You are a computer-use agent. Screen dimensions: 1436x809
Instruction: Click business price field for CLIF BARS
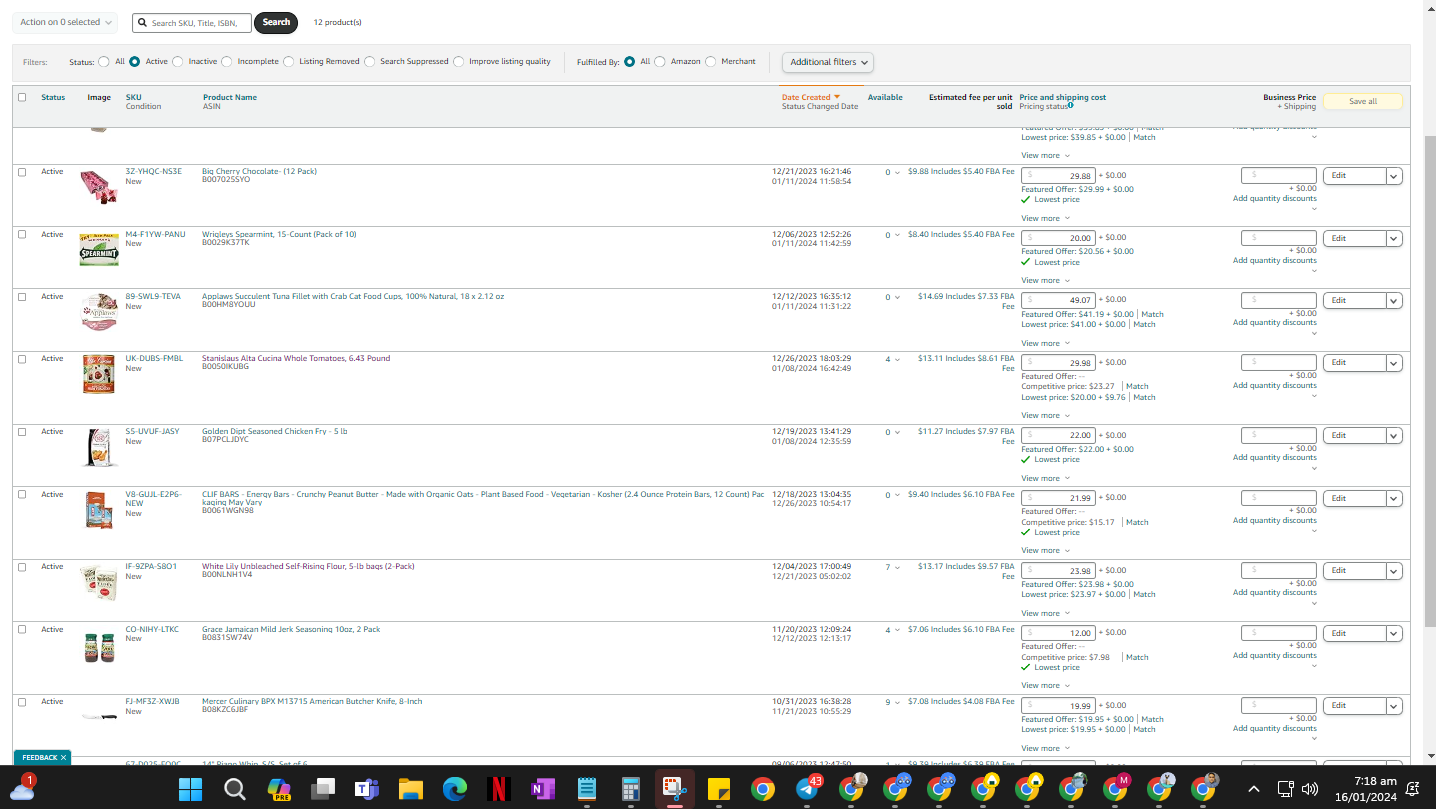tap(1279, 498)
